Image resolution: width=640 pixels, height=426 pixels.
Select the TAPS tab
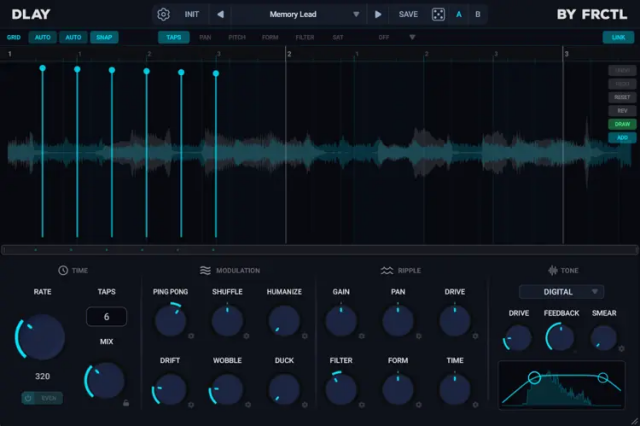point(173,37)
